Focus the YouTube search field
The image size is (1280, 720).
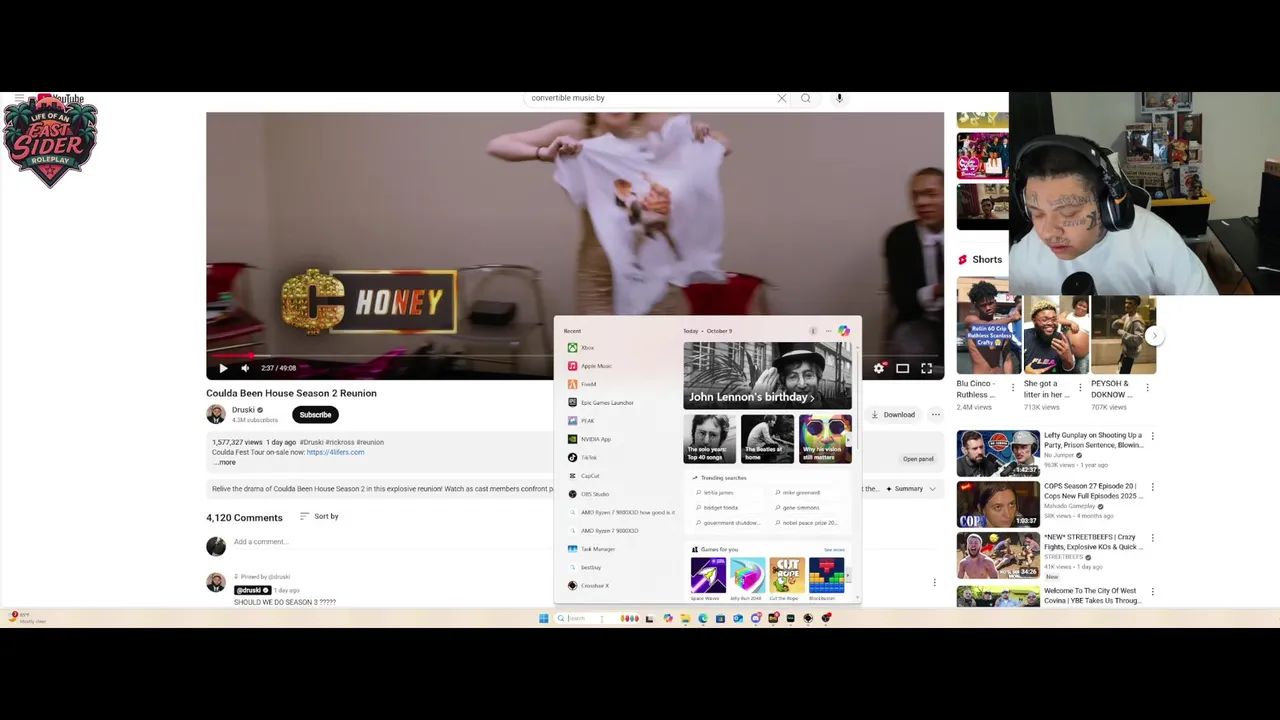point(650,98)
